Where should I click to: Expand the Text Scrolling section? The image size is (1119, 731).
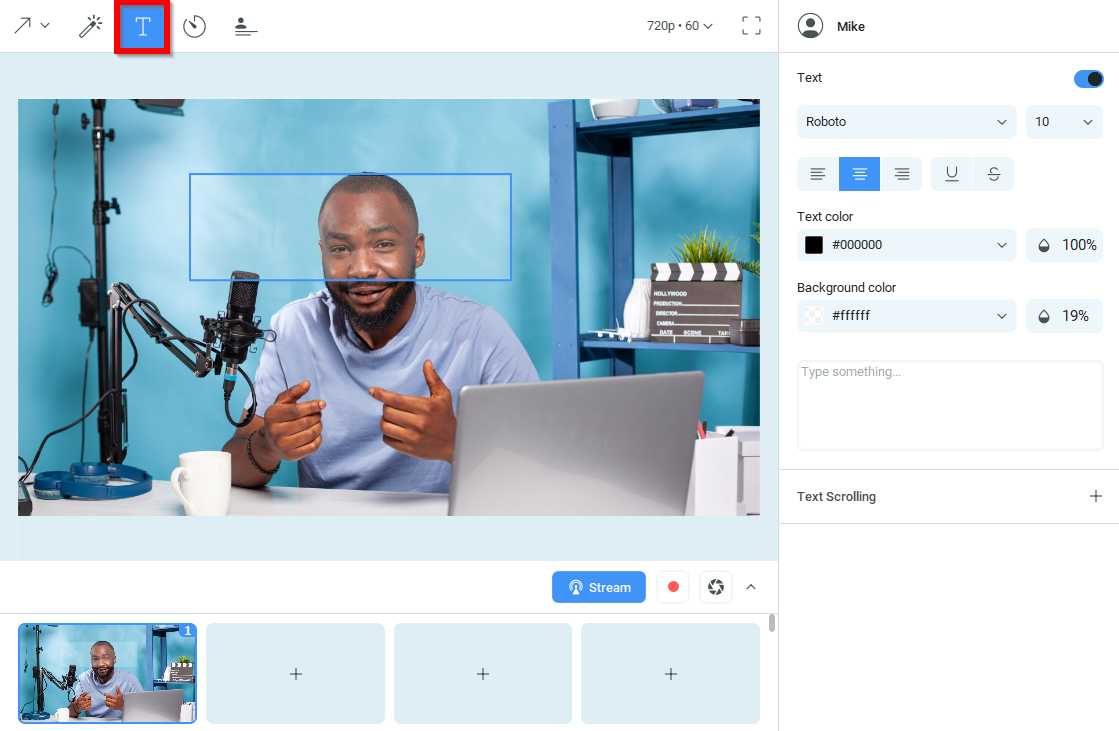[1095, 496]
